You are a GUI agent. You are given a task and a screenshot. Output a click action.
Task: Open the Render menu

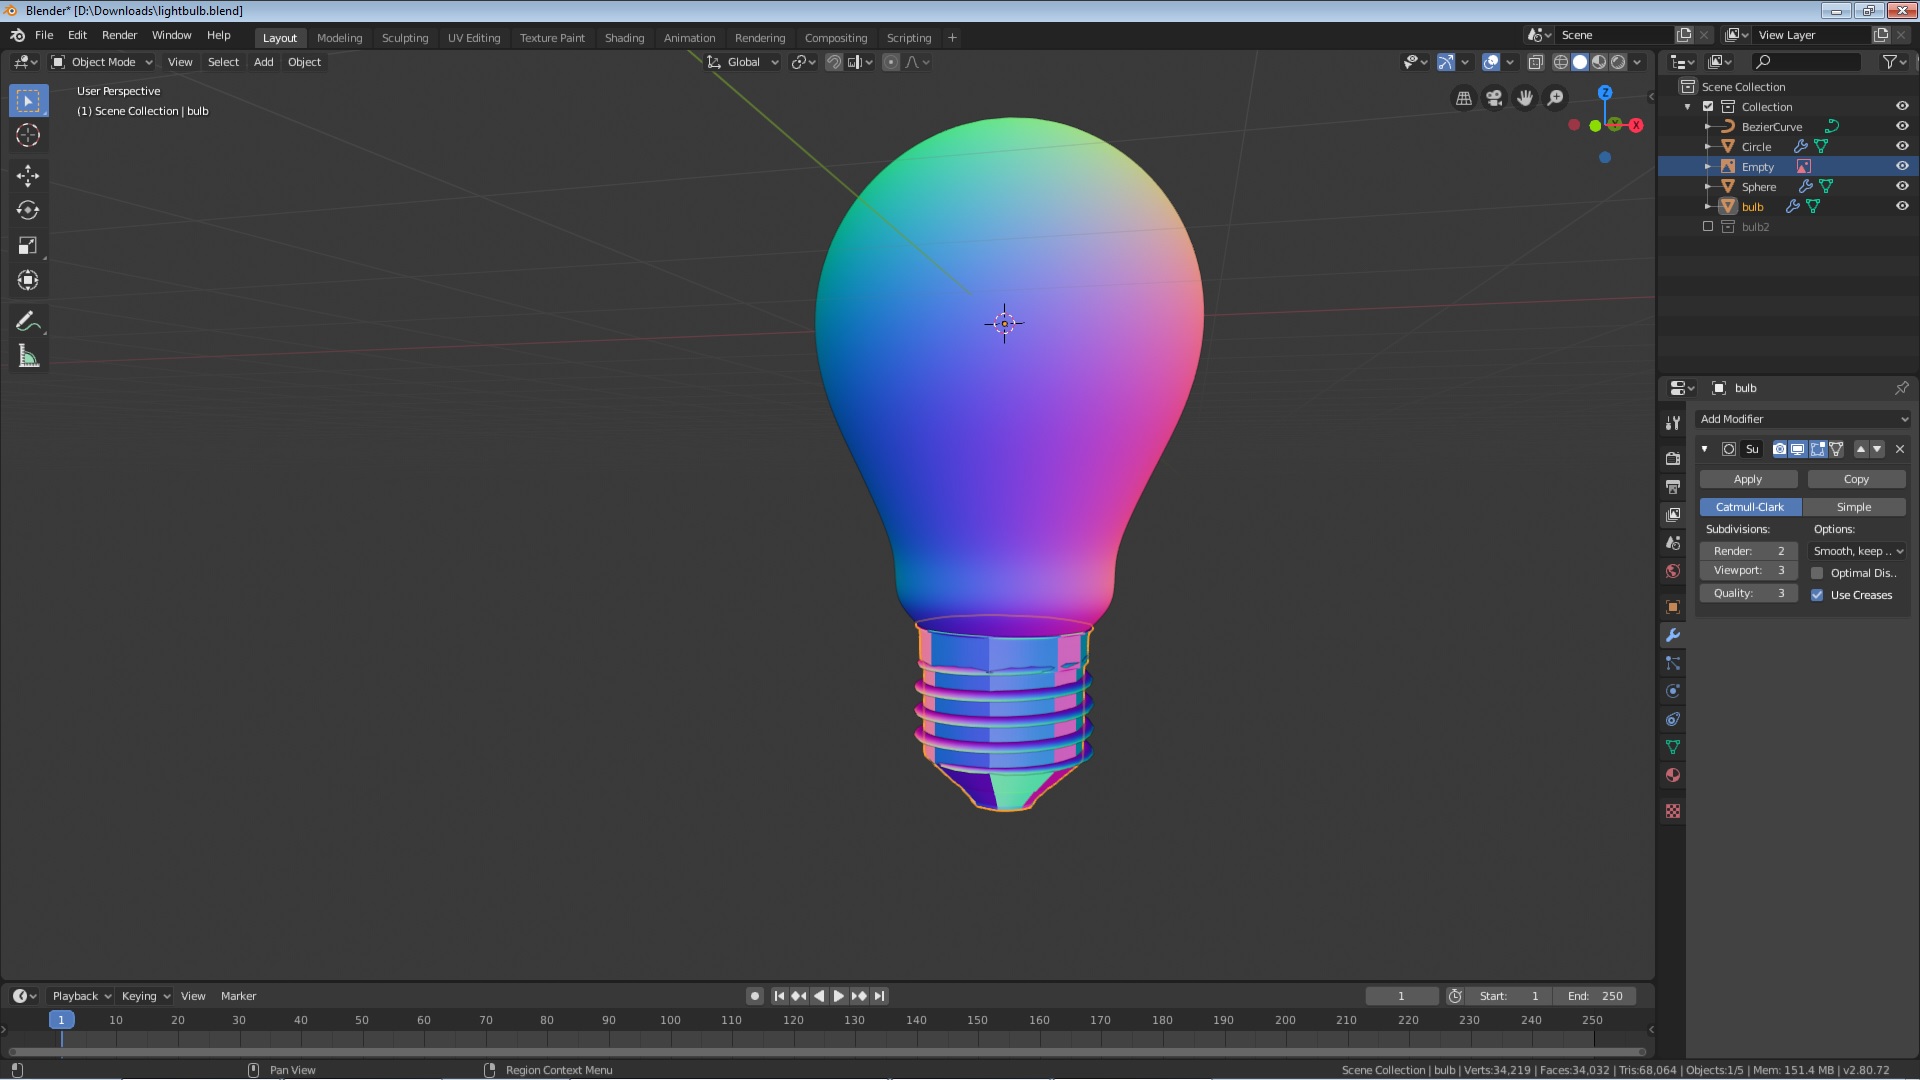119,35
